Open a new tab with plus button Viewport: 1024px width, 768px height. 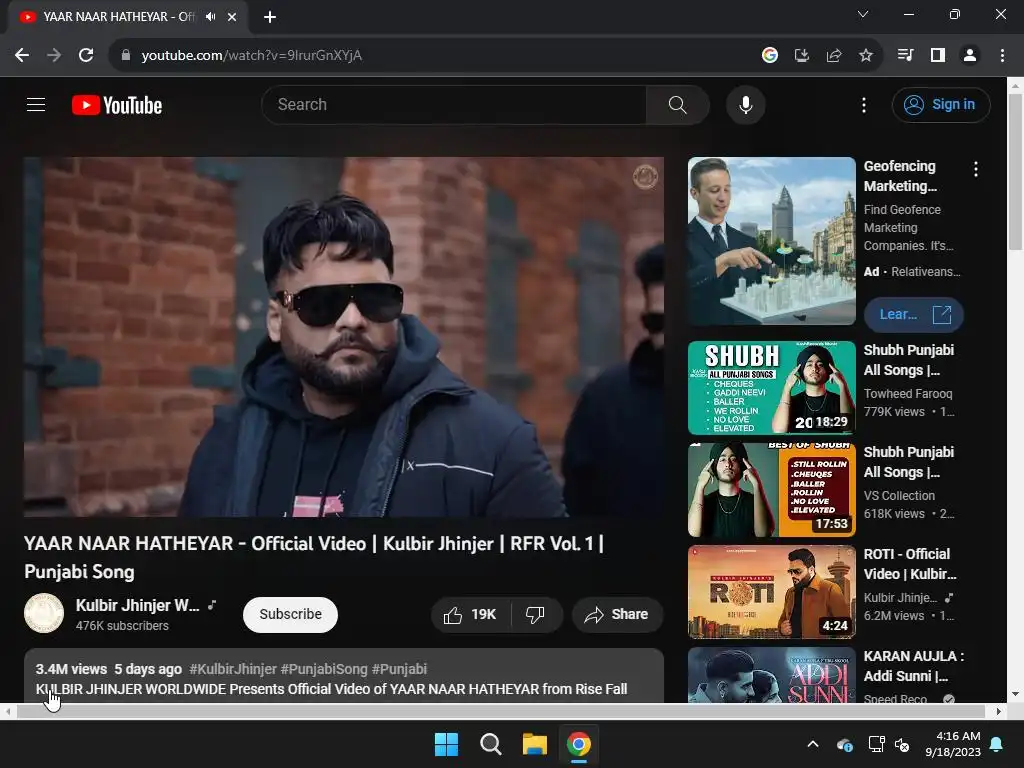coord(270,17)
